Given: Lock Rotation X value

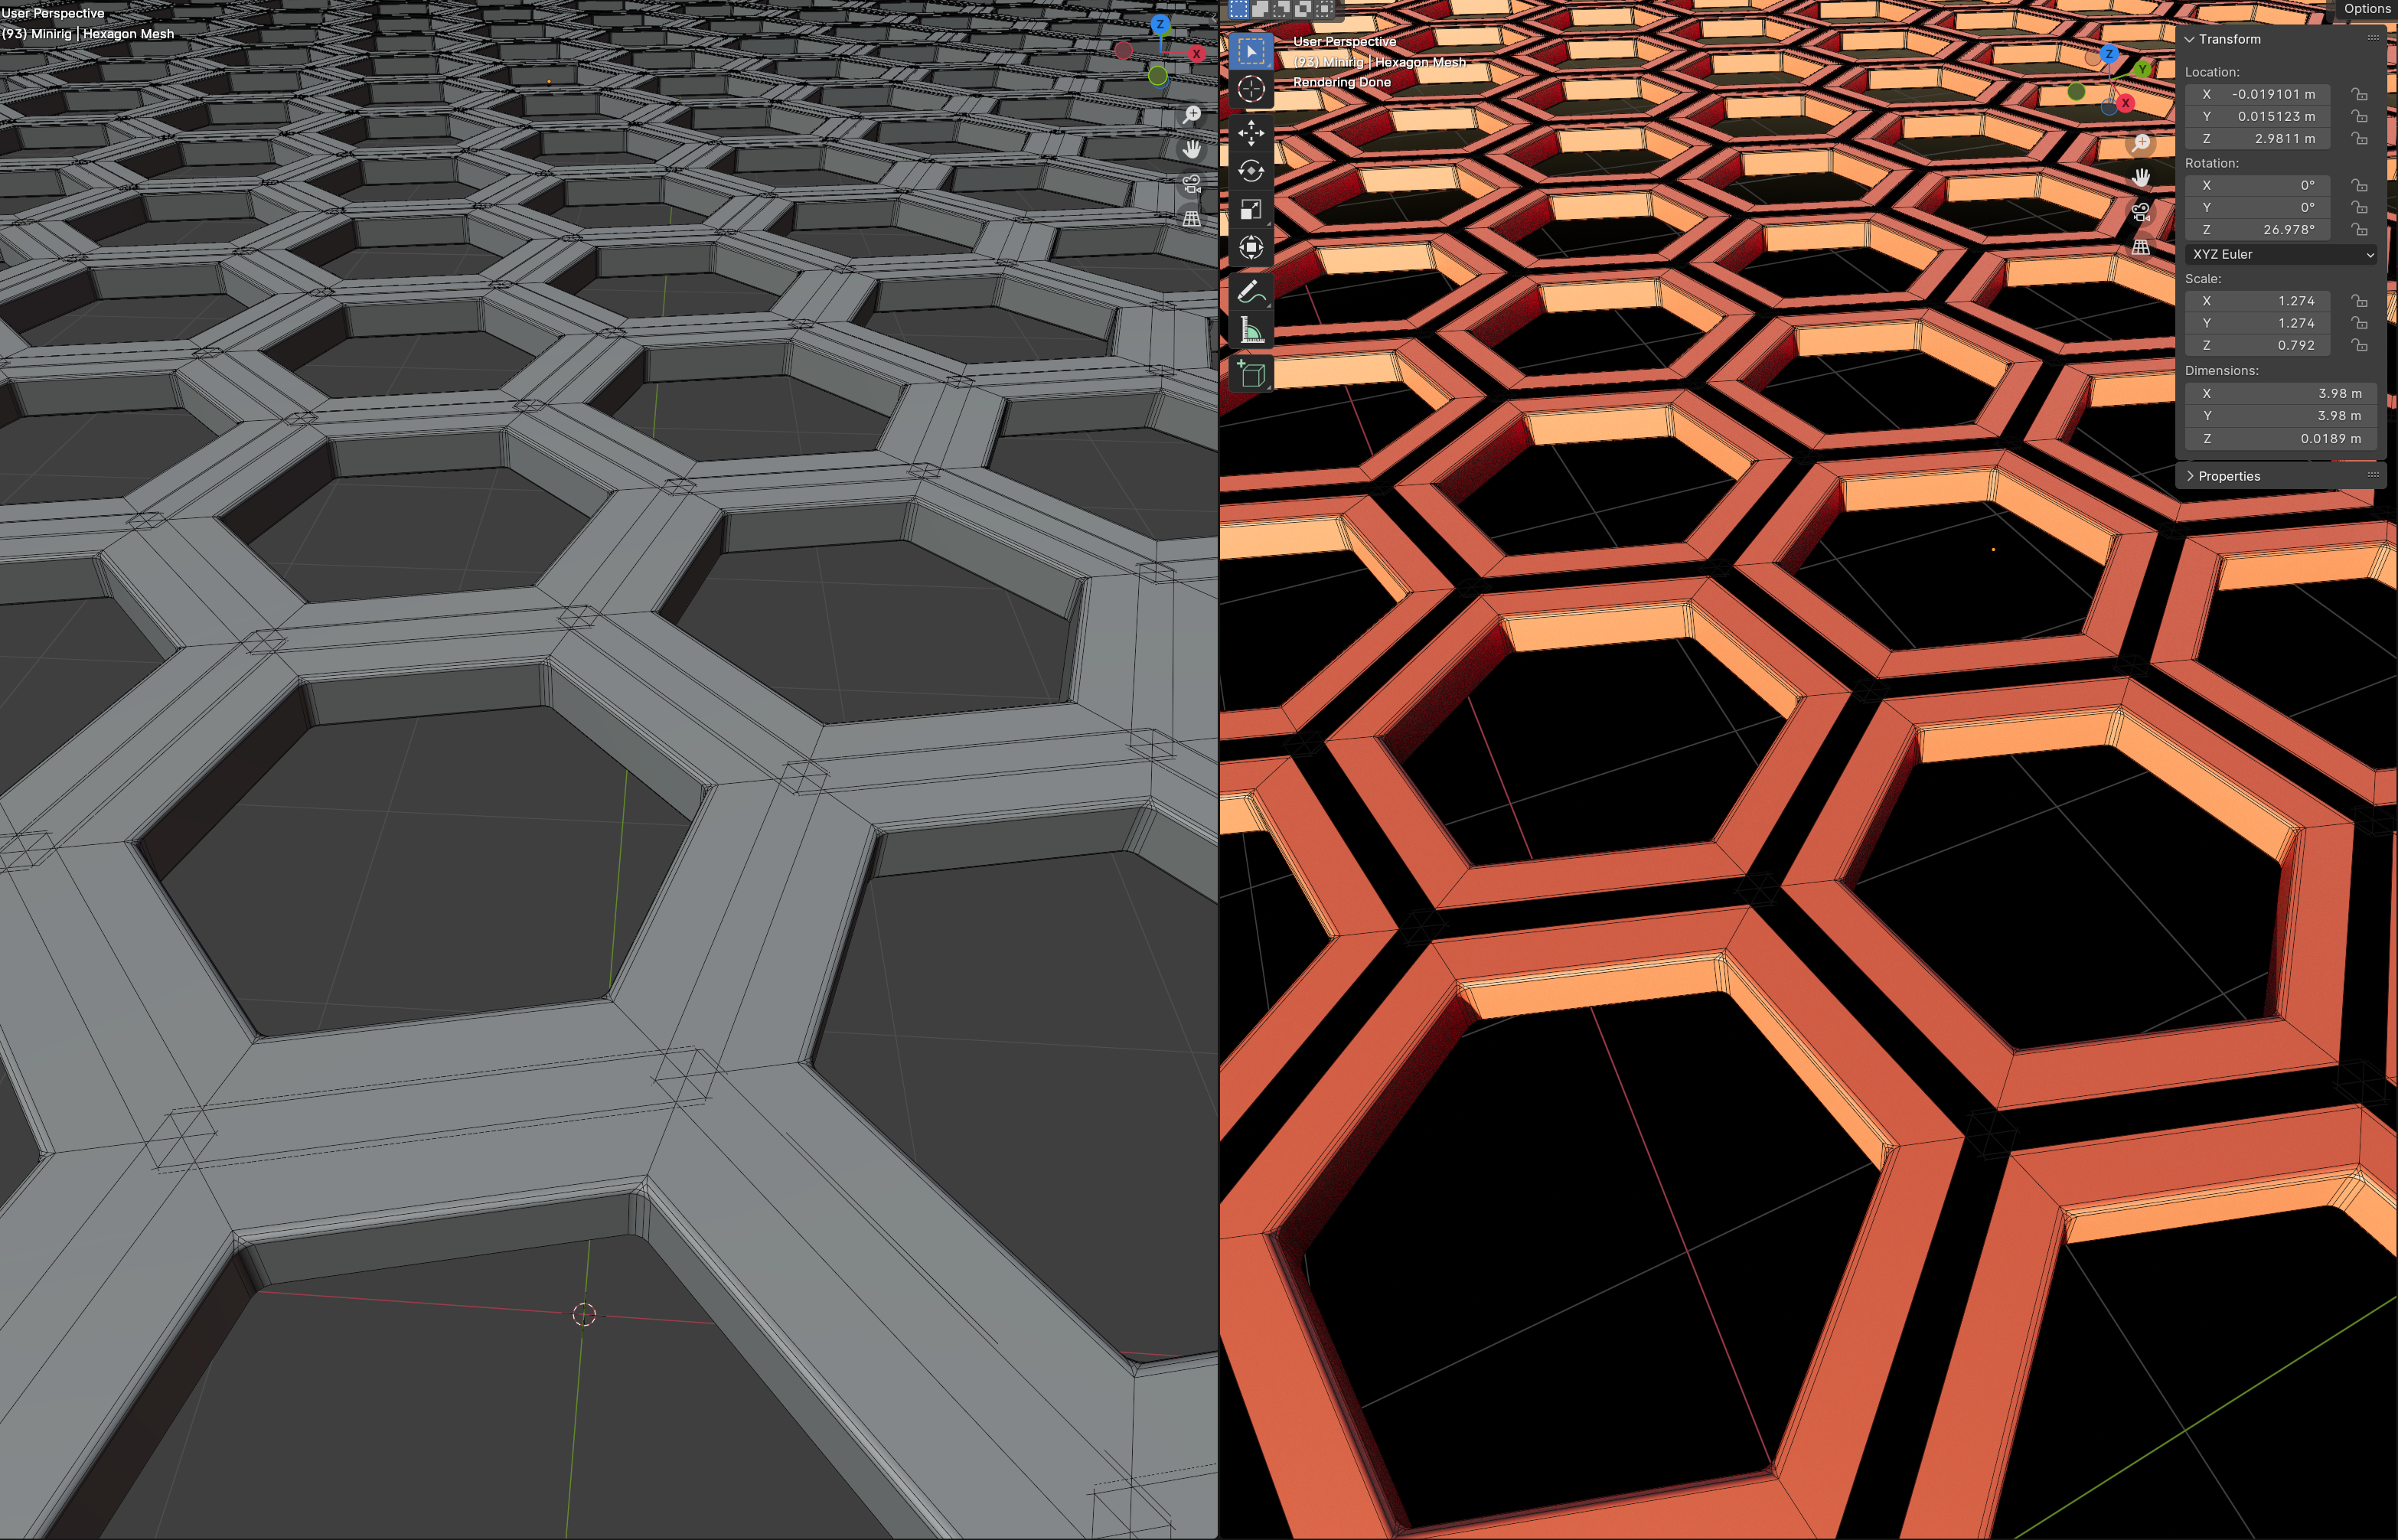Looking at the screenshot, I should click(2359, 185).
